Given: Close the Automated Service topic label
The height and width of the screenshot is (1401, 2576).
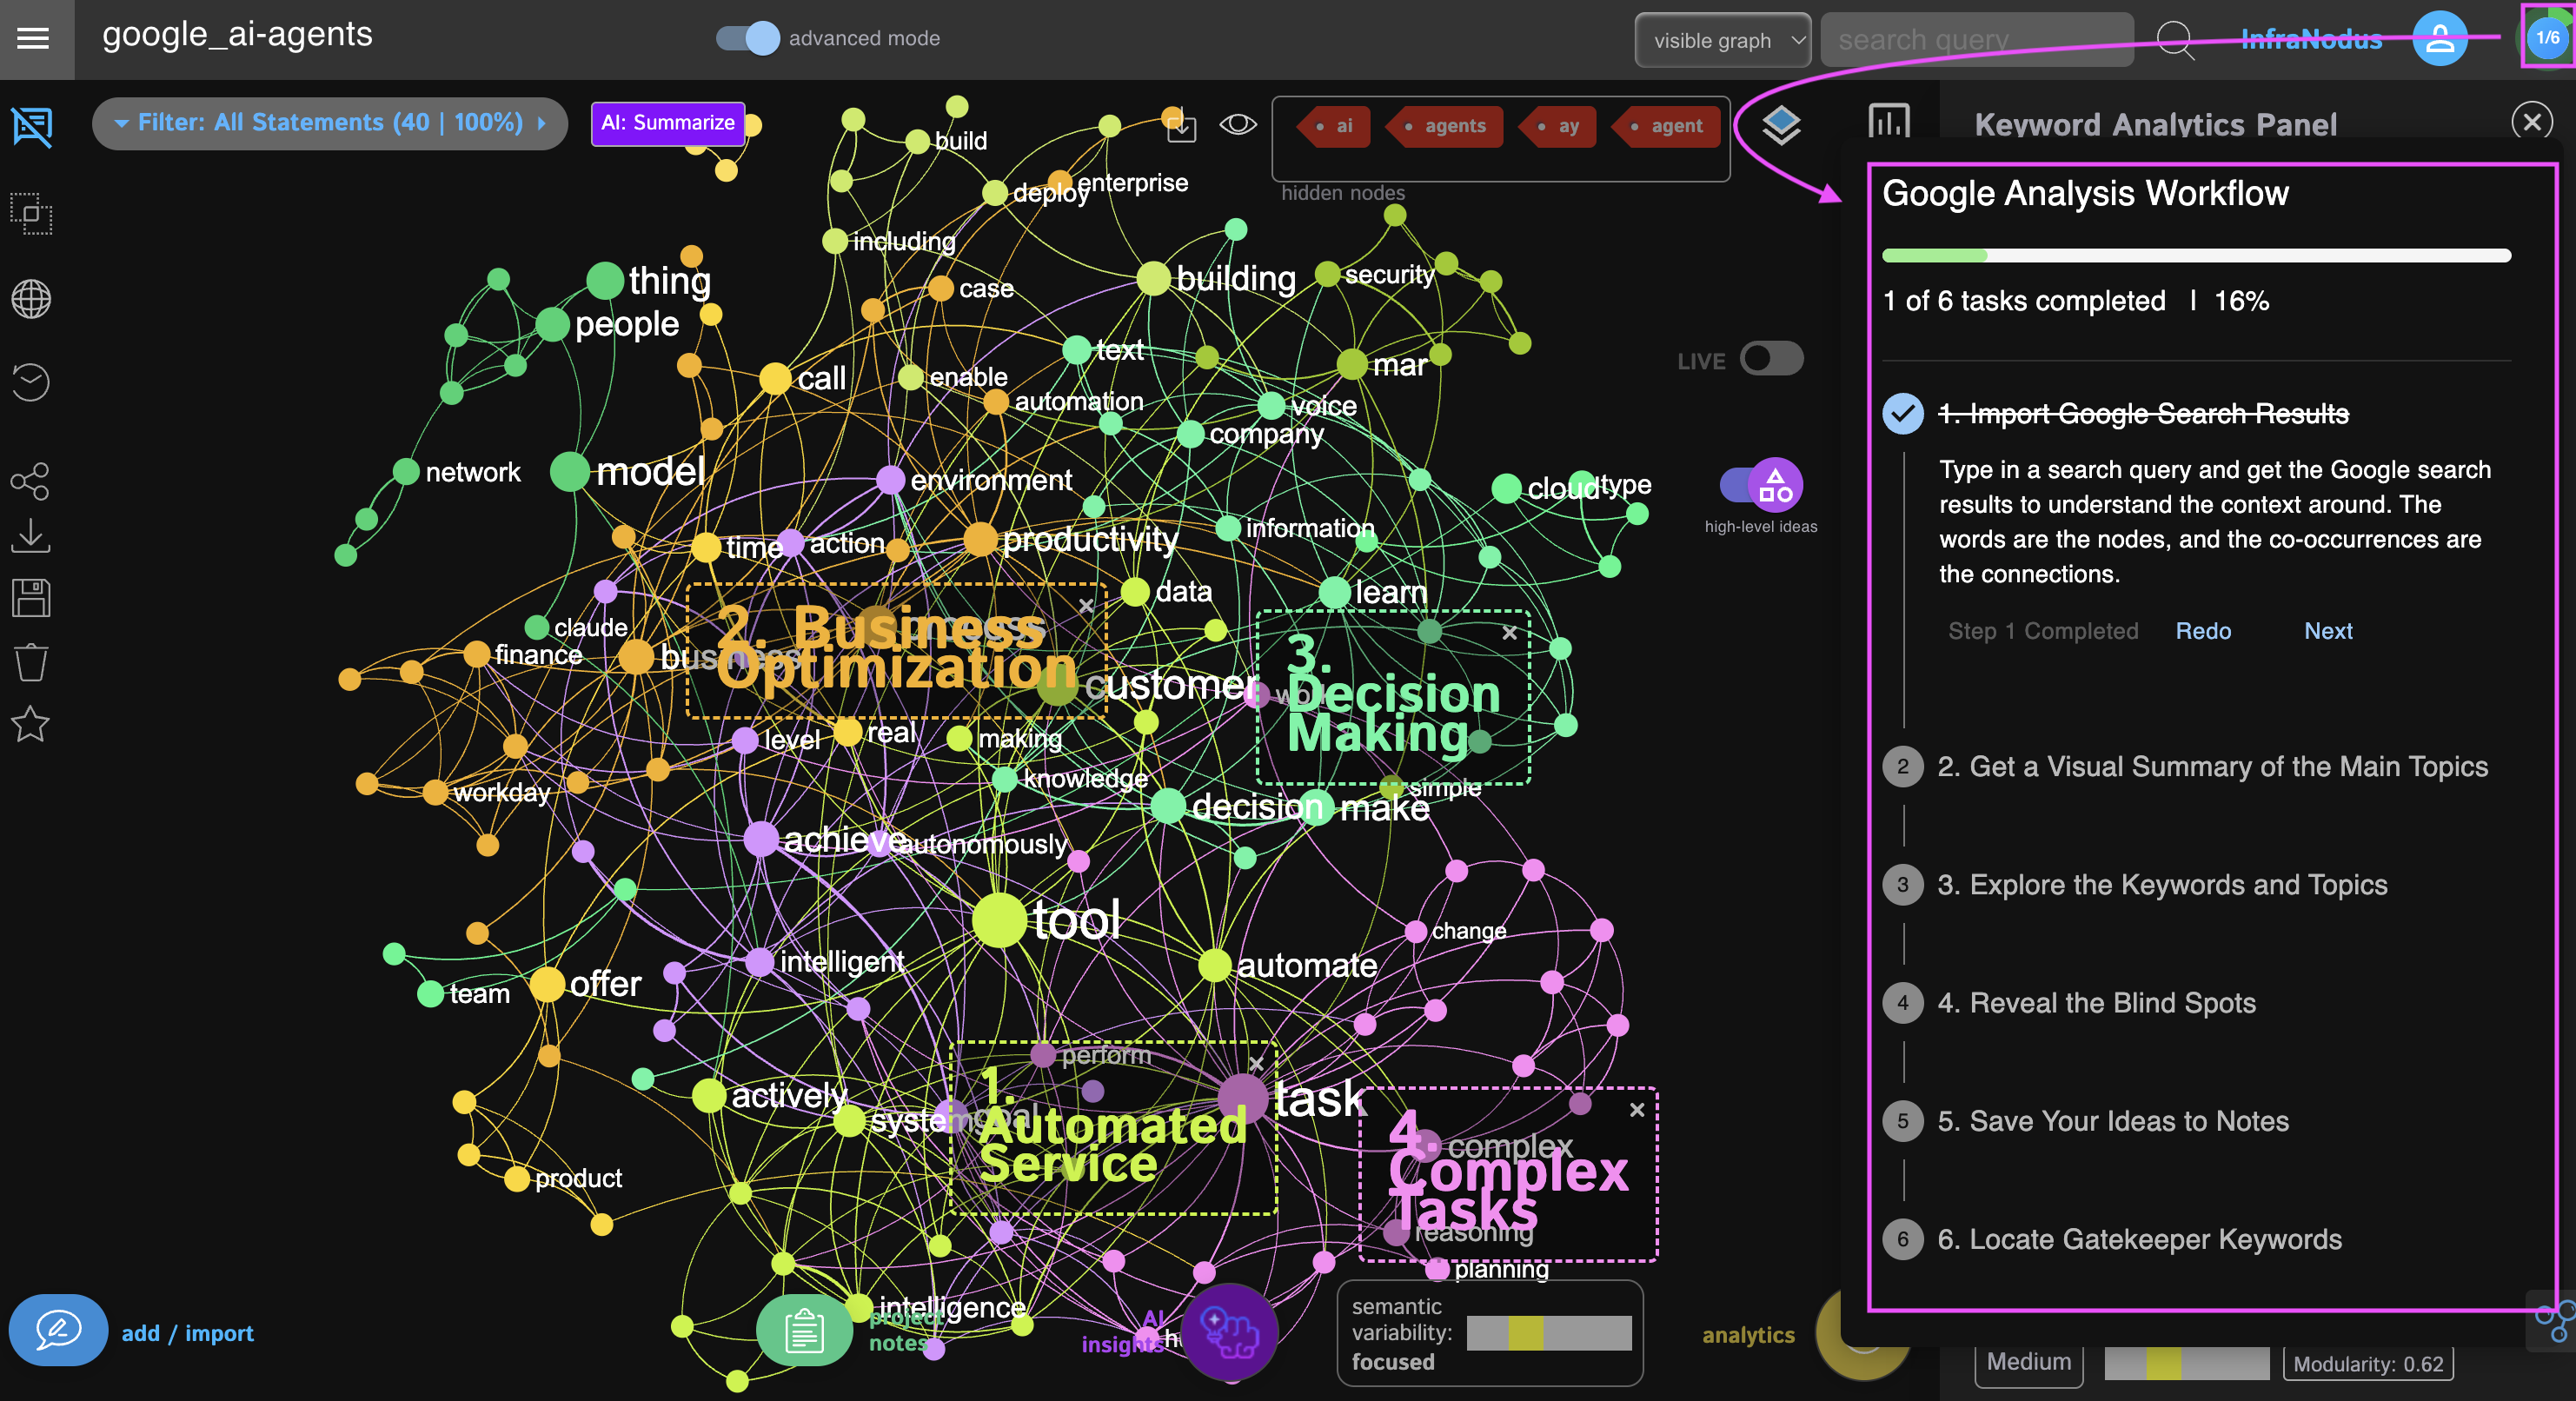Looking at the screenshot, I should pos(1257,1063).
